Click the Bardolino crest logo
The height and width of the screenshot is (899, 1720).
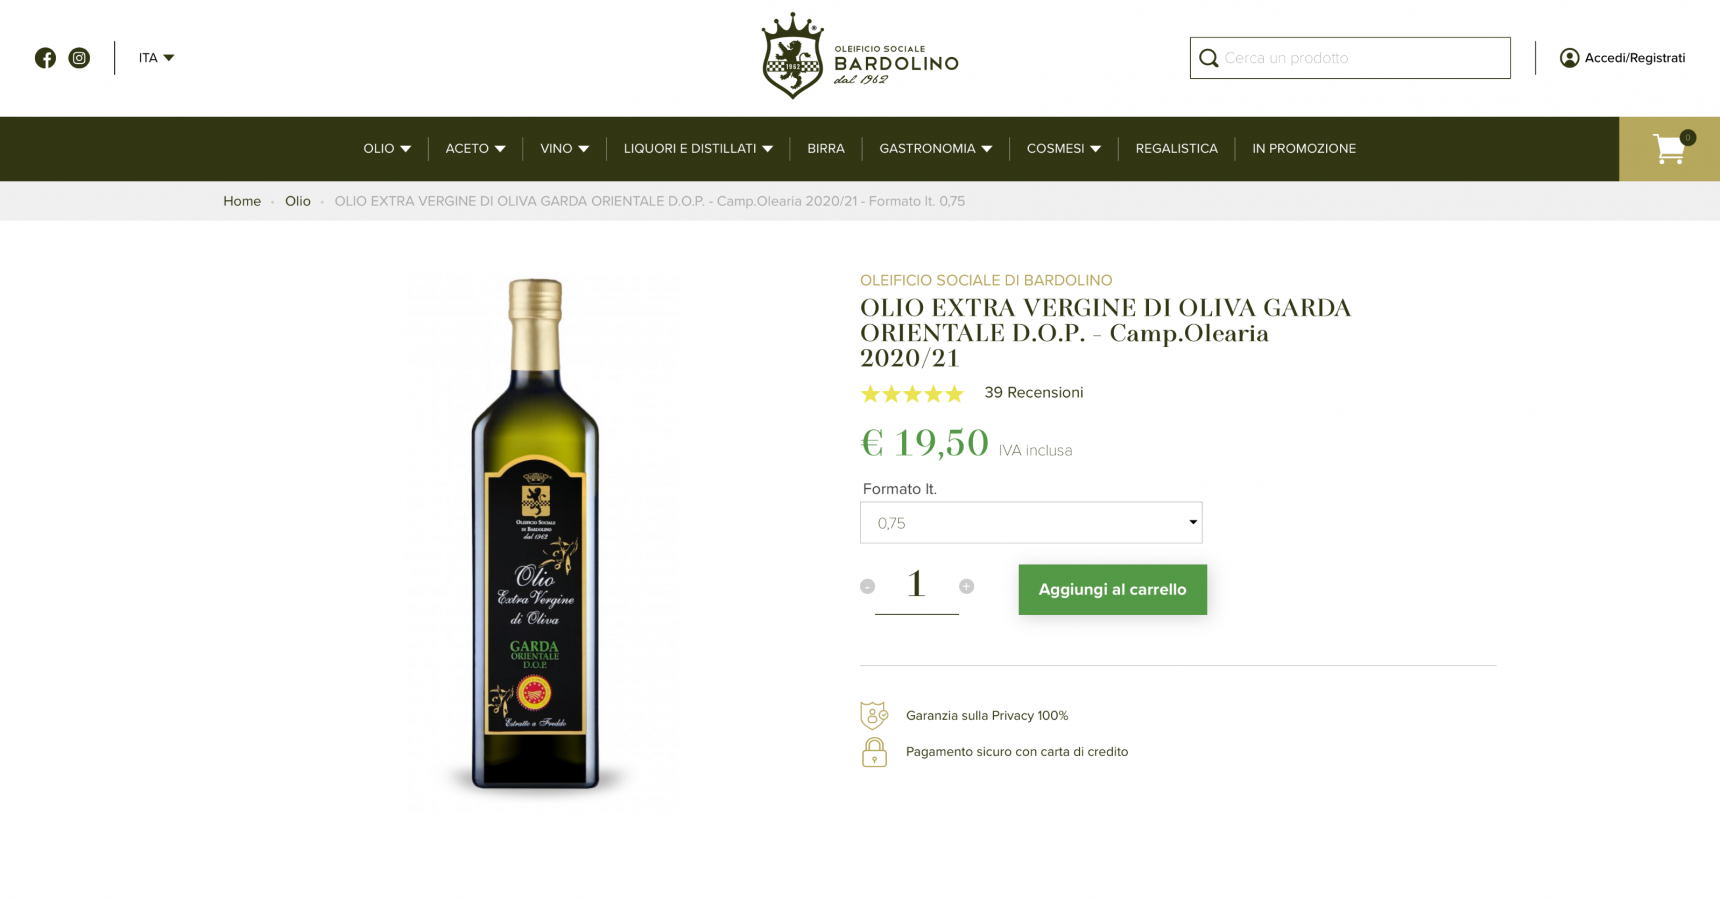click(x=793, y=56)
